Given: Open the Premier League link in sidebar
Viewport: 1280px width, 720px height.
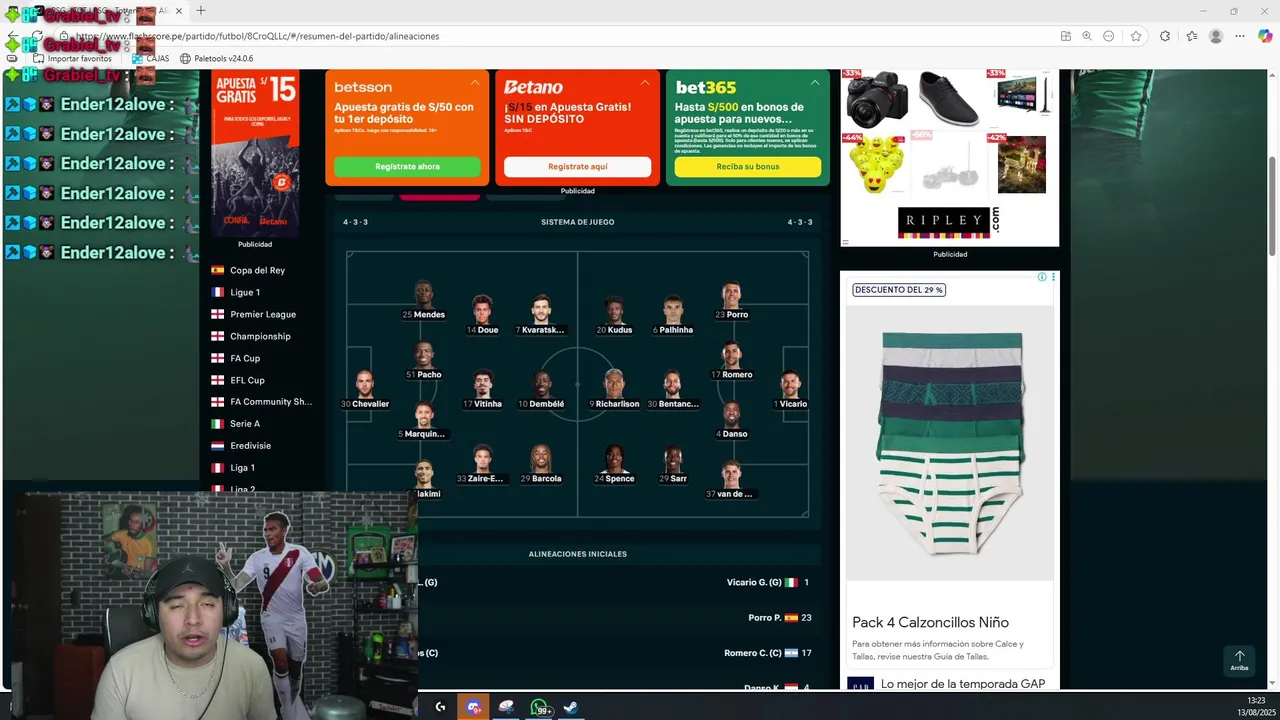Looking at the screenshot, I should tap(263, 314).
